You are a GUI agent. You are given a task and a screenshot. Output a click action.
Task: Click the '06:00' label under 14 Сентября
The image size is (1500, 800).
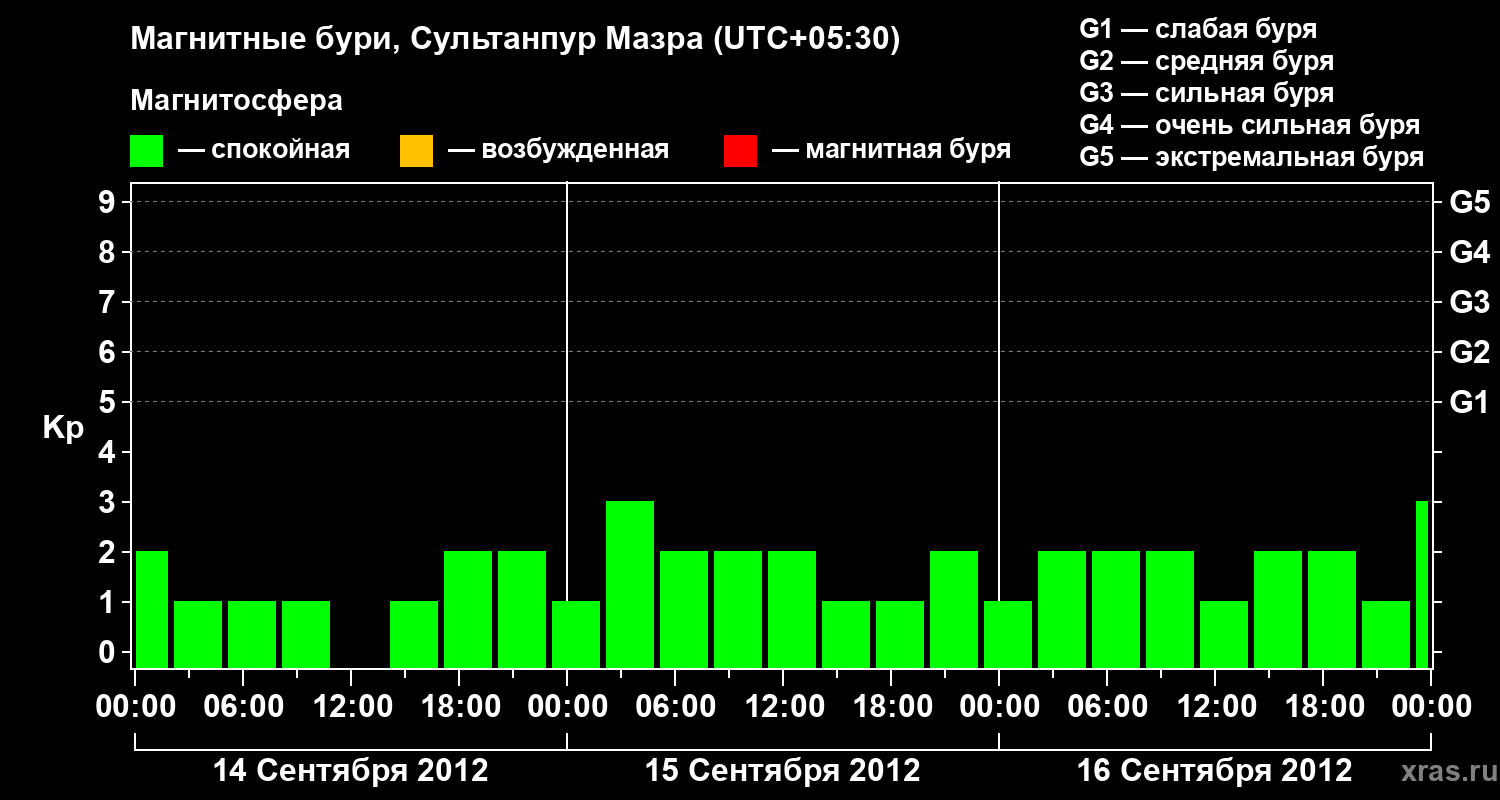(x=243, y=707)
